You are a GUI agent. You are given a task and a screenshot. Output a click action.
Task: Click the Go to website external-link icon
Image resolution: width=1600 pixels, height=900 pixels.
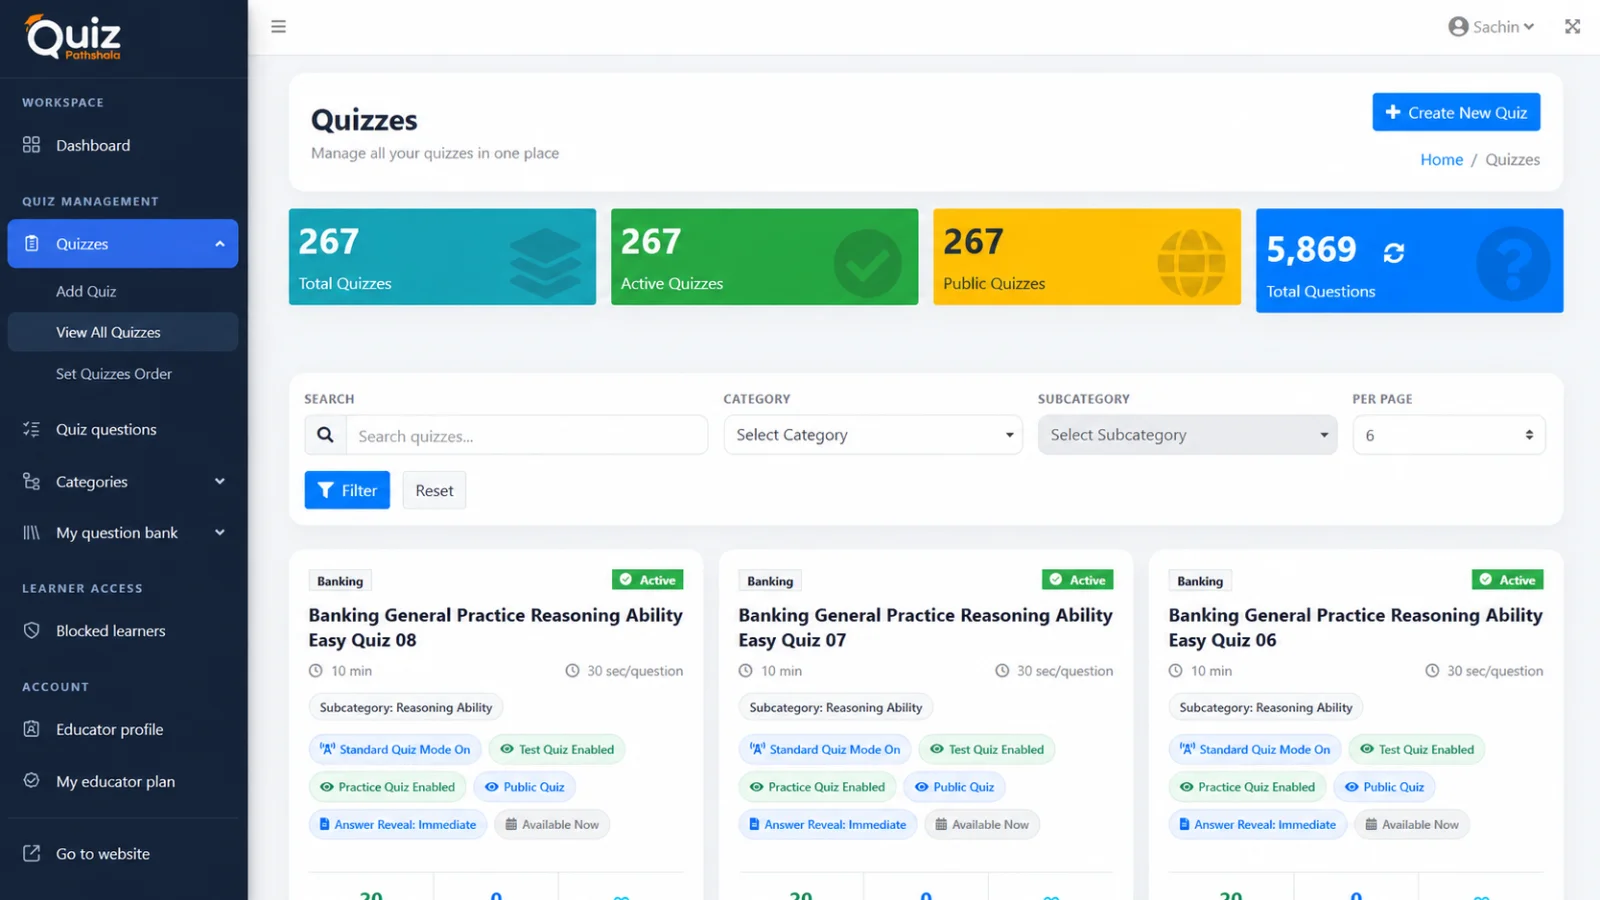tap(32, 853)
